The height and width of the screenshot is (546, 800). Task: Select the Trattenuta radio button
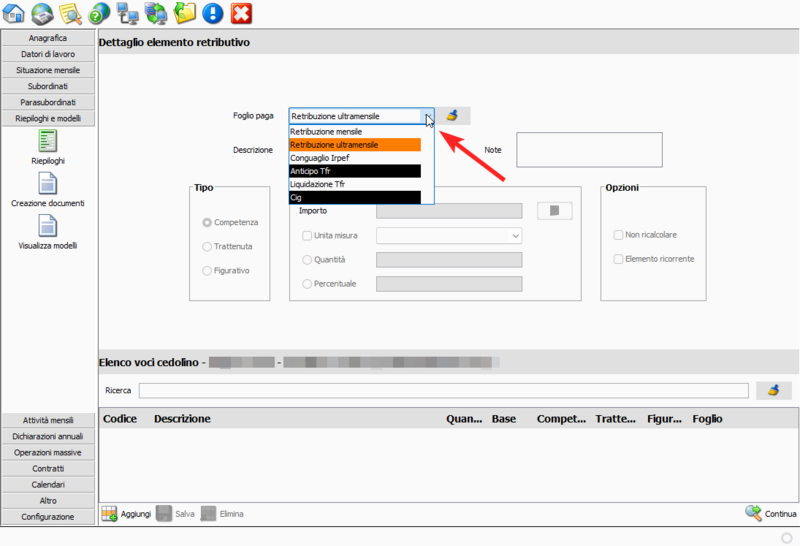(207, 246)
